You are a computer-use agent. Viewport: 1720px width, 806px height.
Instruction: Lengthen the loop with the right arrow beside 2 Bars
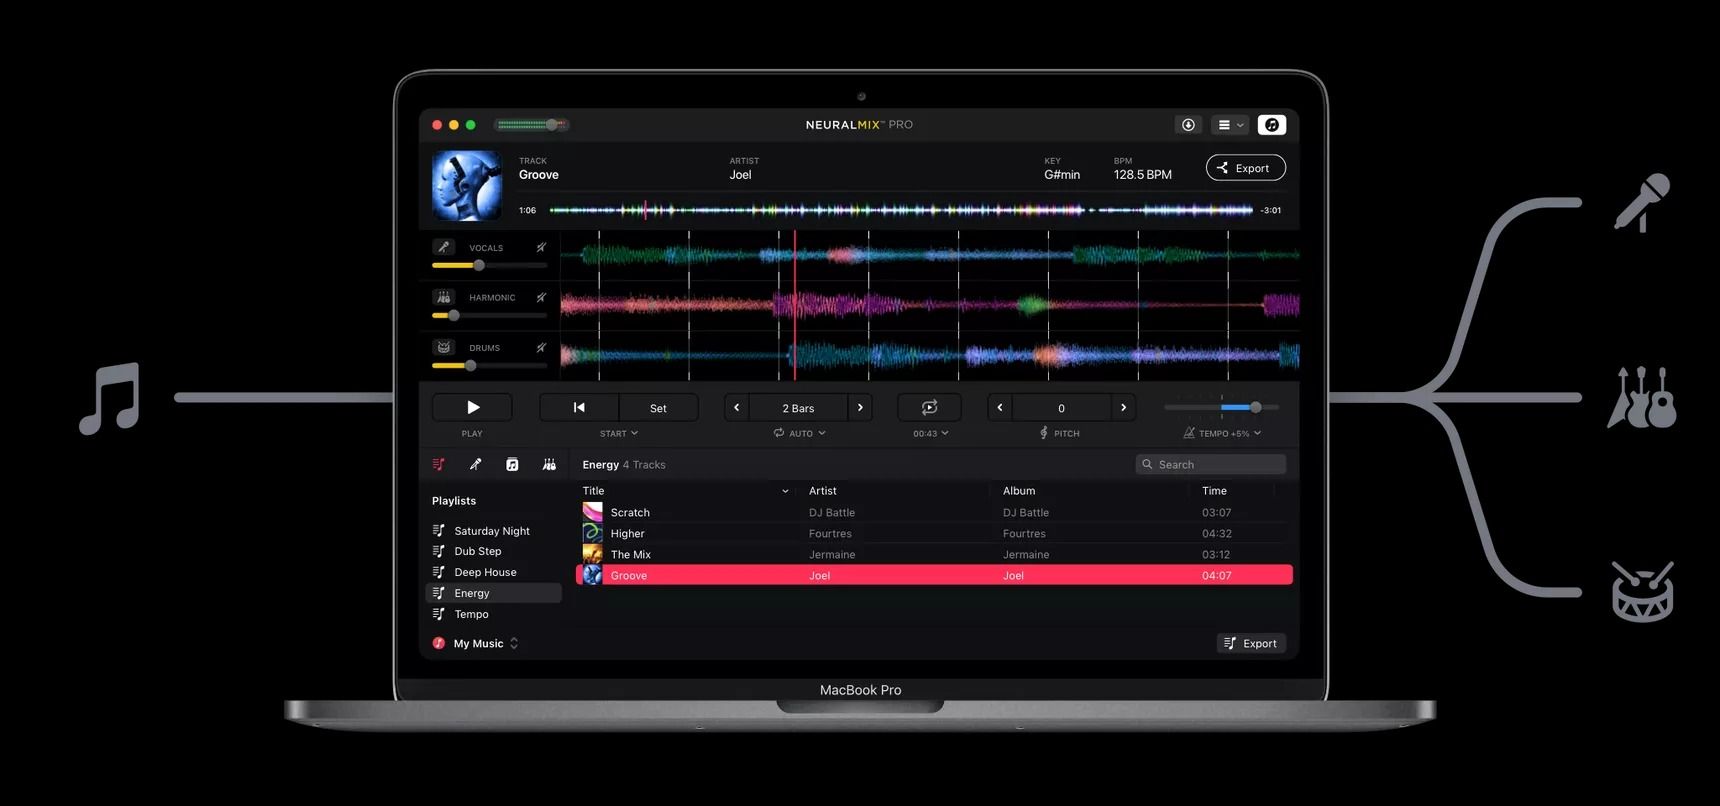click(860, 407)
